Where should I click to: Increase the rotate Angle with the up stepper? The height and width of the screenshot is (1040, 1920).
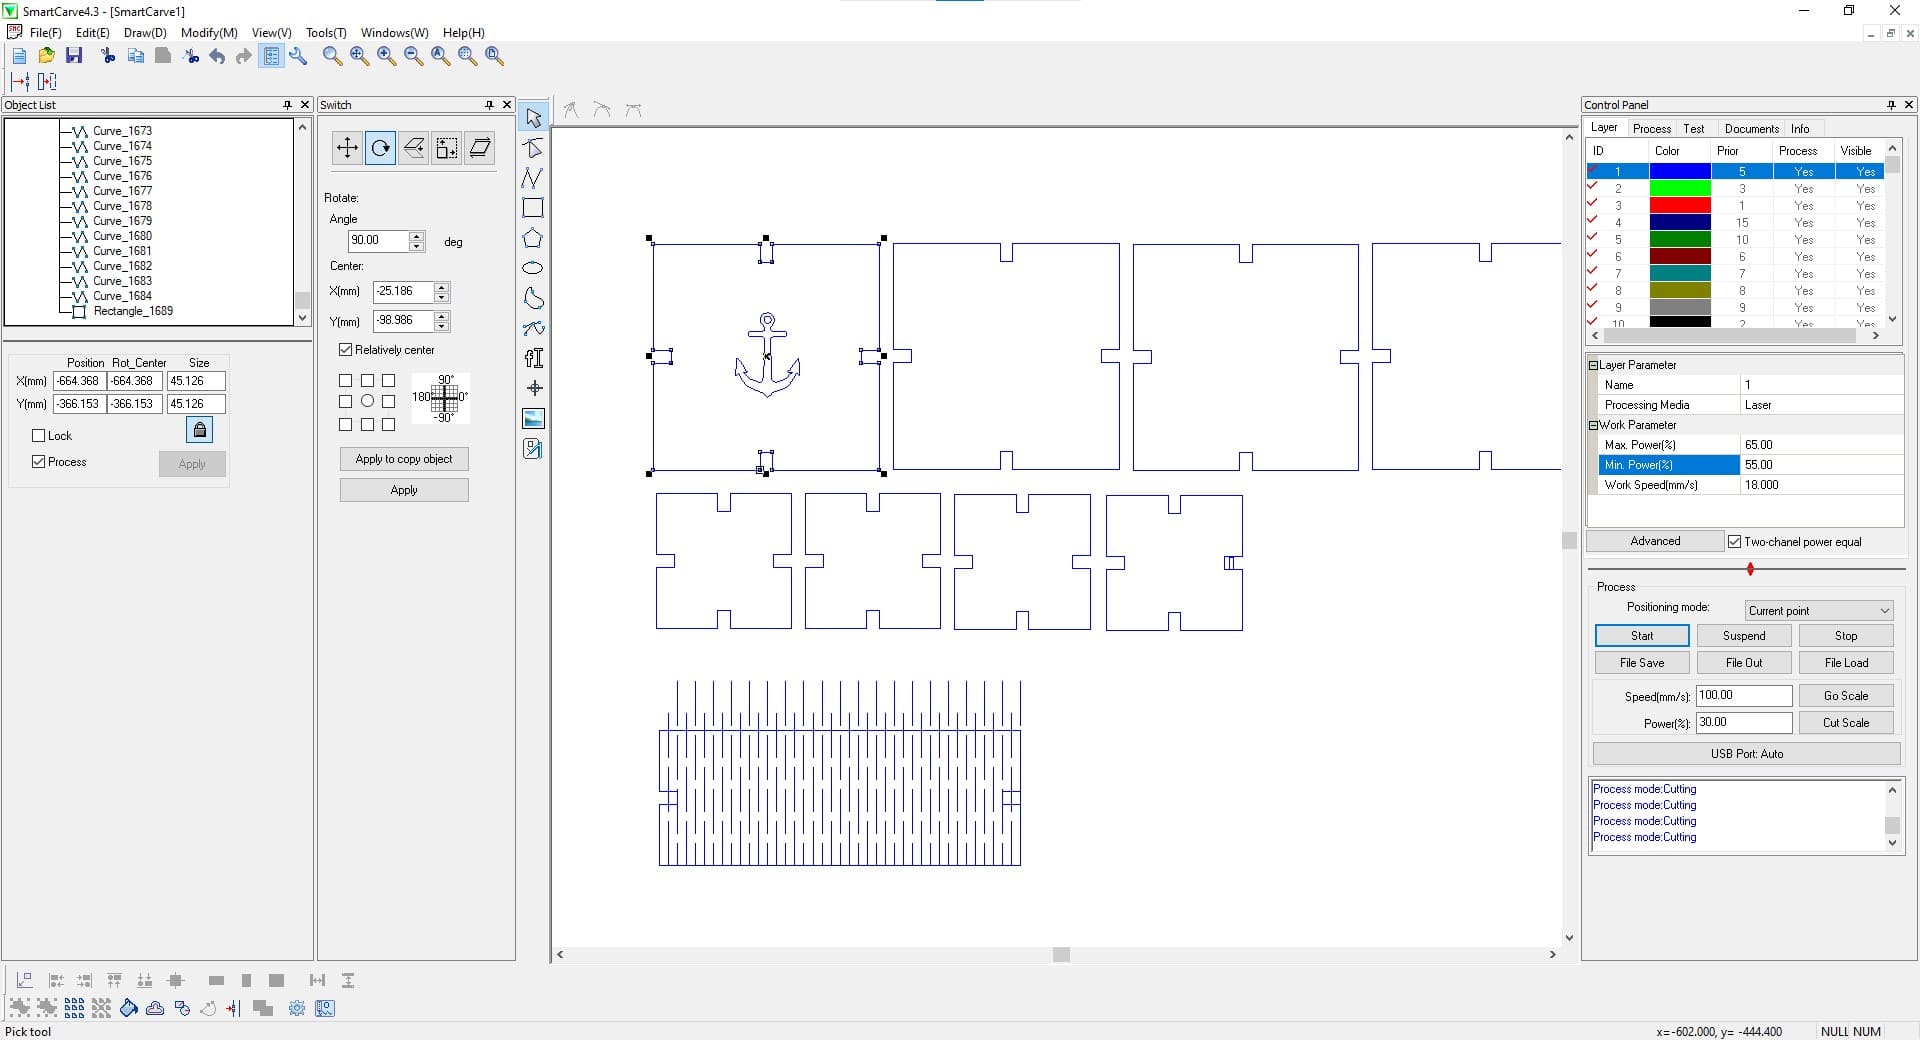click(417, 236)
